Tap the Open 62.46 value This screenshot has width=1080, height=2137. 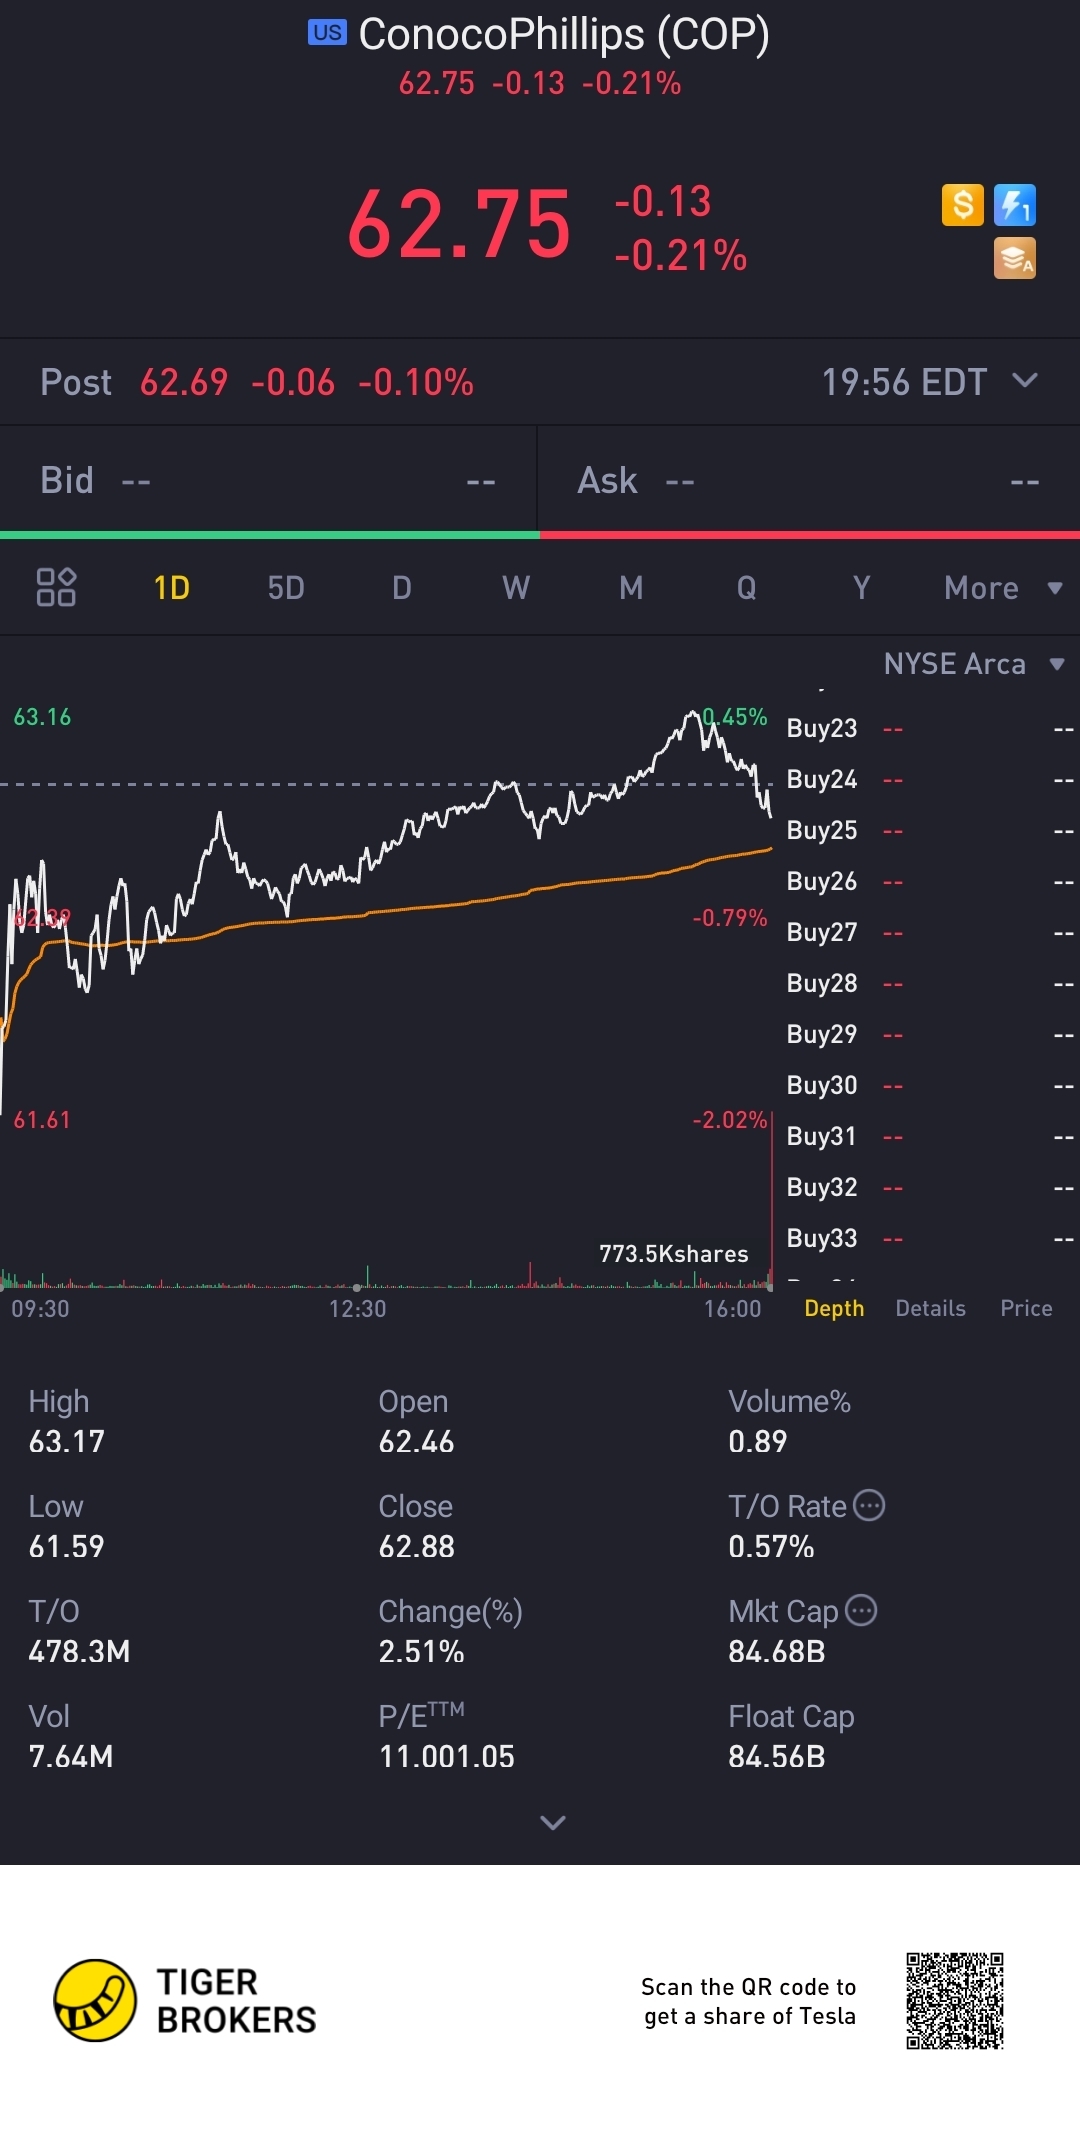tap(416, 1441)
